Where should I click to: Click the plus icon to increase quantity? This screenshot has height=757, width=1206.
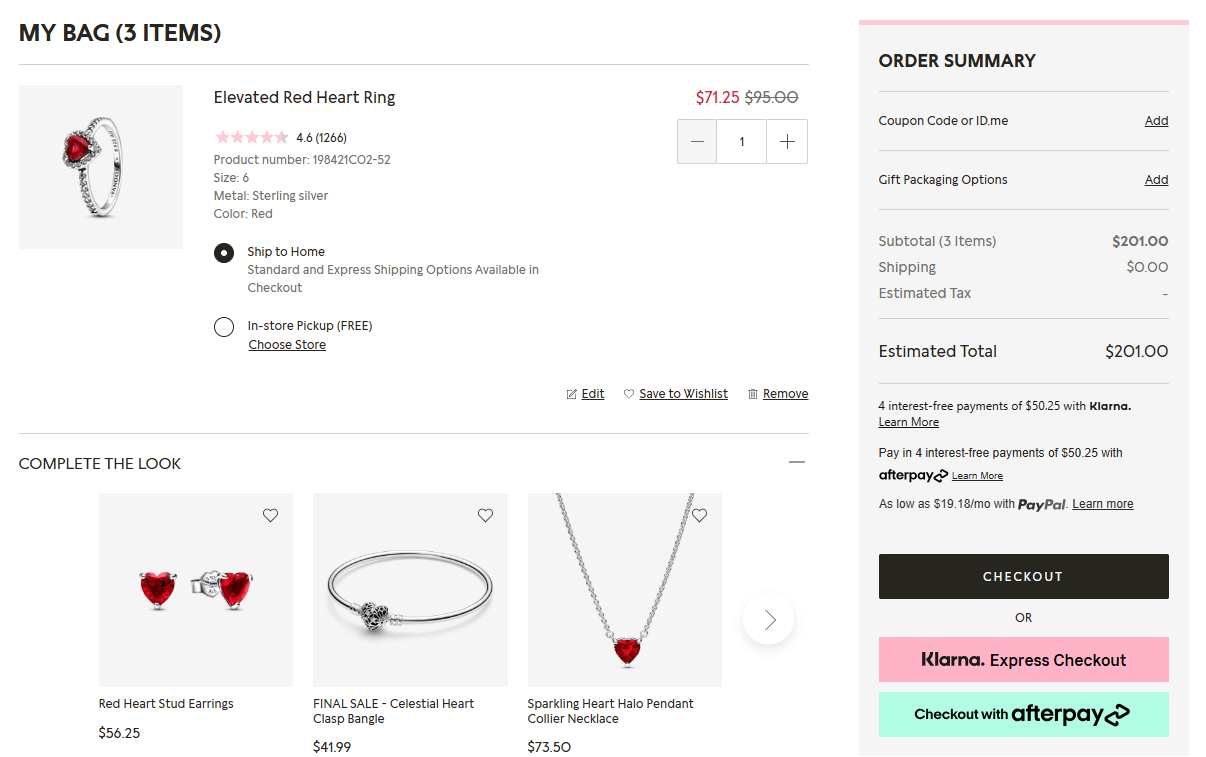click(x=787, y=142)
